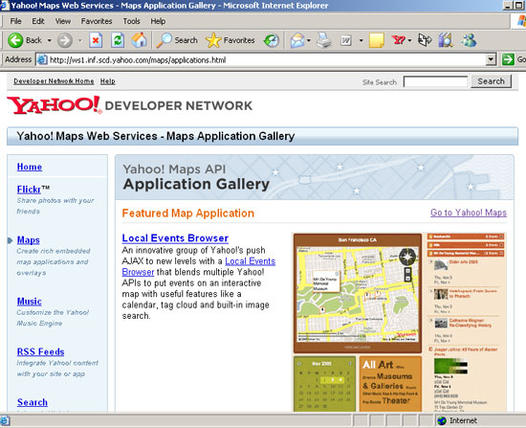Open the File menu
Image resolution: width=526 pixels, height=428 pixels.
pyautogui.click(x=16, y=21)
